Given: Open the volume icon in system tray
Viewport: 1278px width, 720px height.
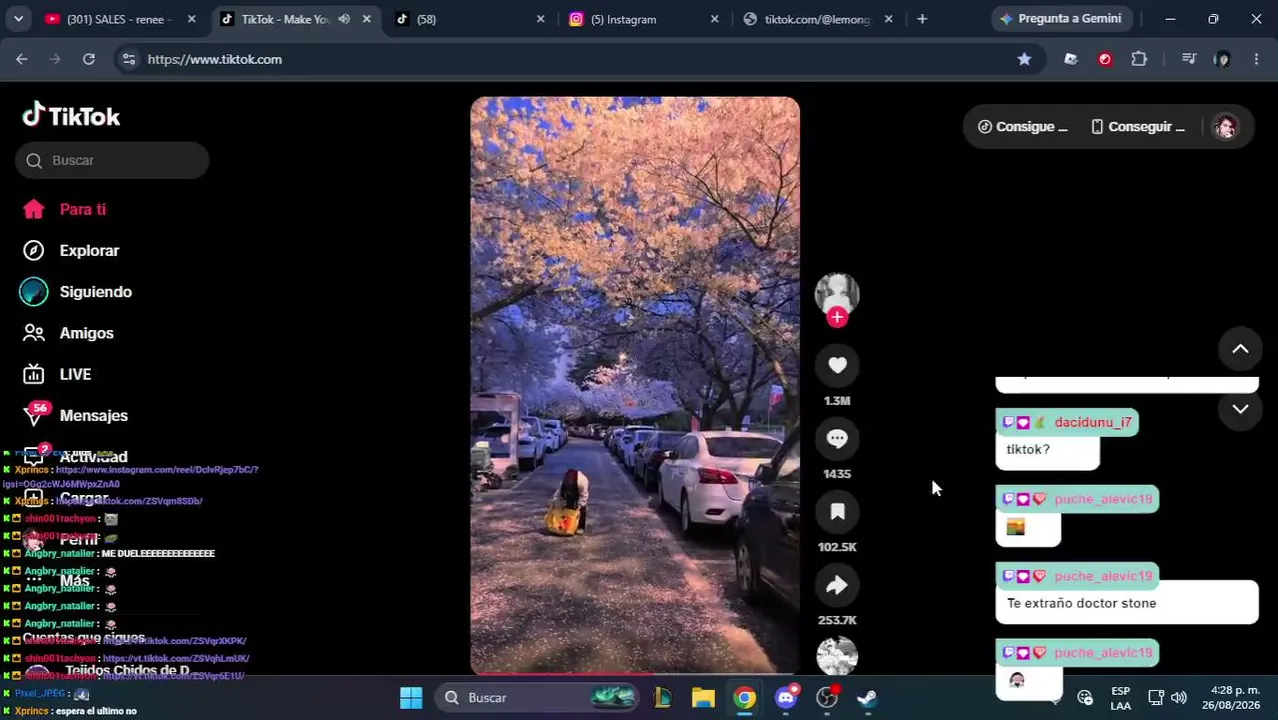Looking at the screenshot, I should tap(1179, 698).
